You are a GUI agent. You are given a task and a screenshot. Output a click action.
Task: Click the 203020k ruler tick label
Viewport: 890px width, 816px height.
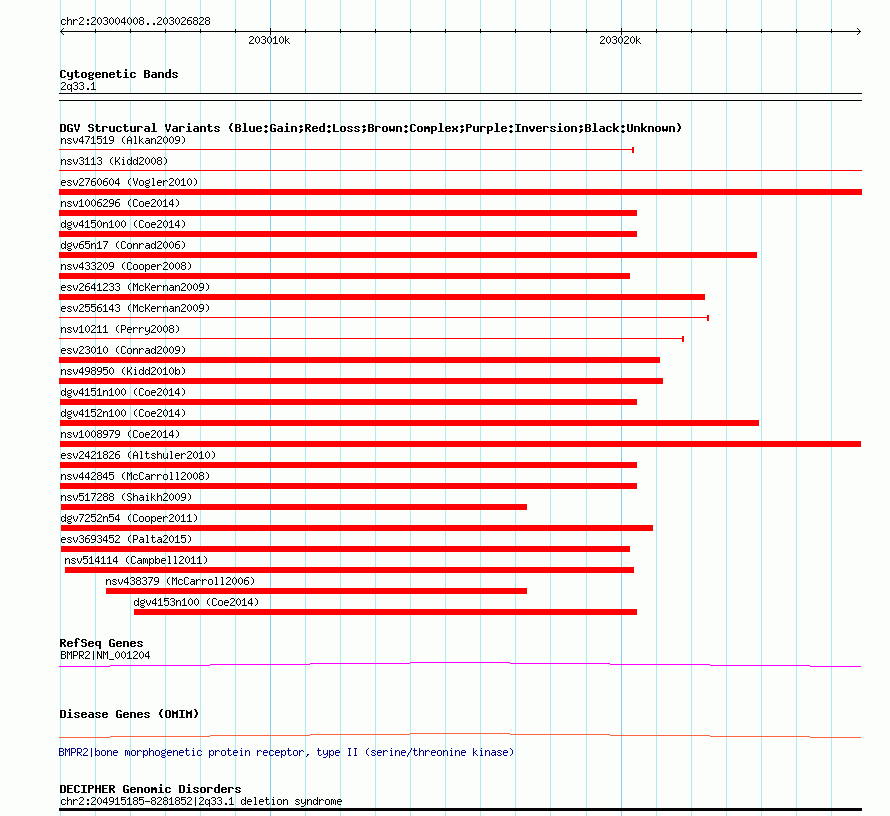click(x=620, y=40)
